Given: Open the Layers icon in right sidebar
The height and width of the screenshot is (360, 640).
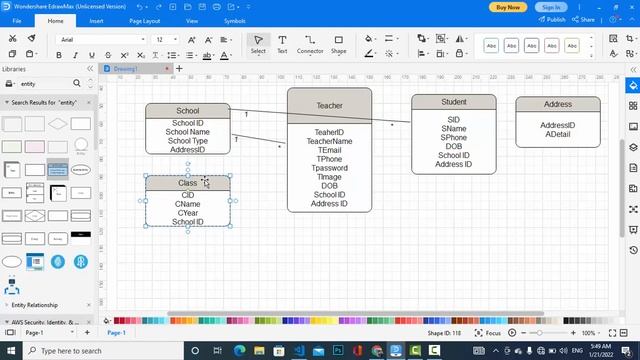Looking at the screenshot, I should point(633,147).
